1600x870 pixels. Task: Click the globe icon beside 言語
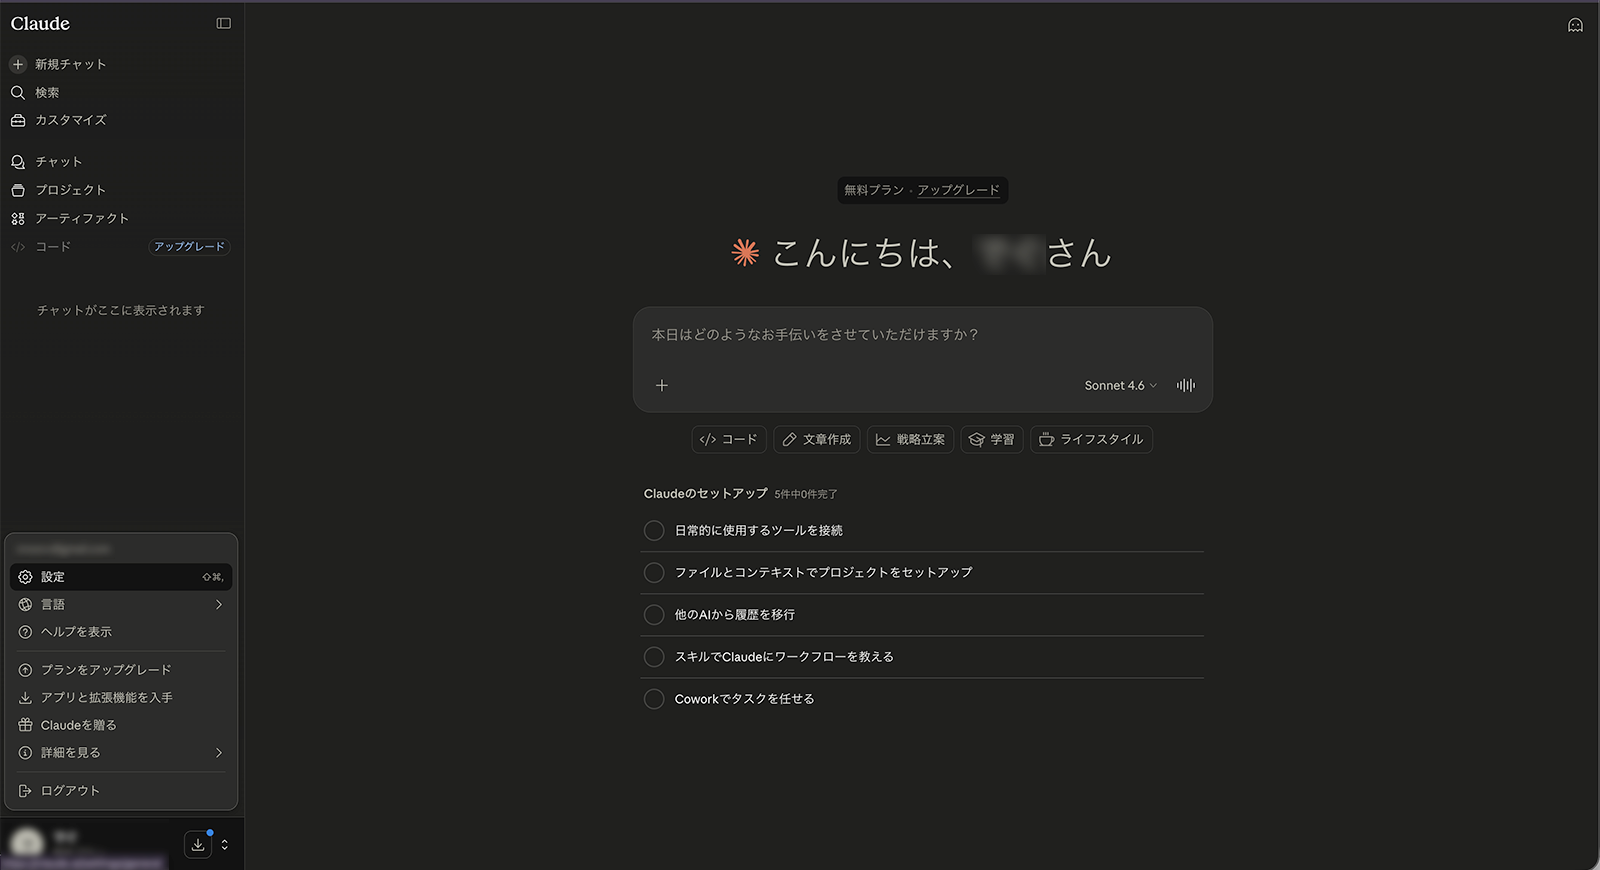coord(26,604)
